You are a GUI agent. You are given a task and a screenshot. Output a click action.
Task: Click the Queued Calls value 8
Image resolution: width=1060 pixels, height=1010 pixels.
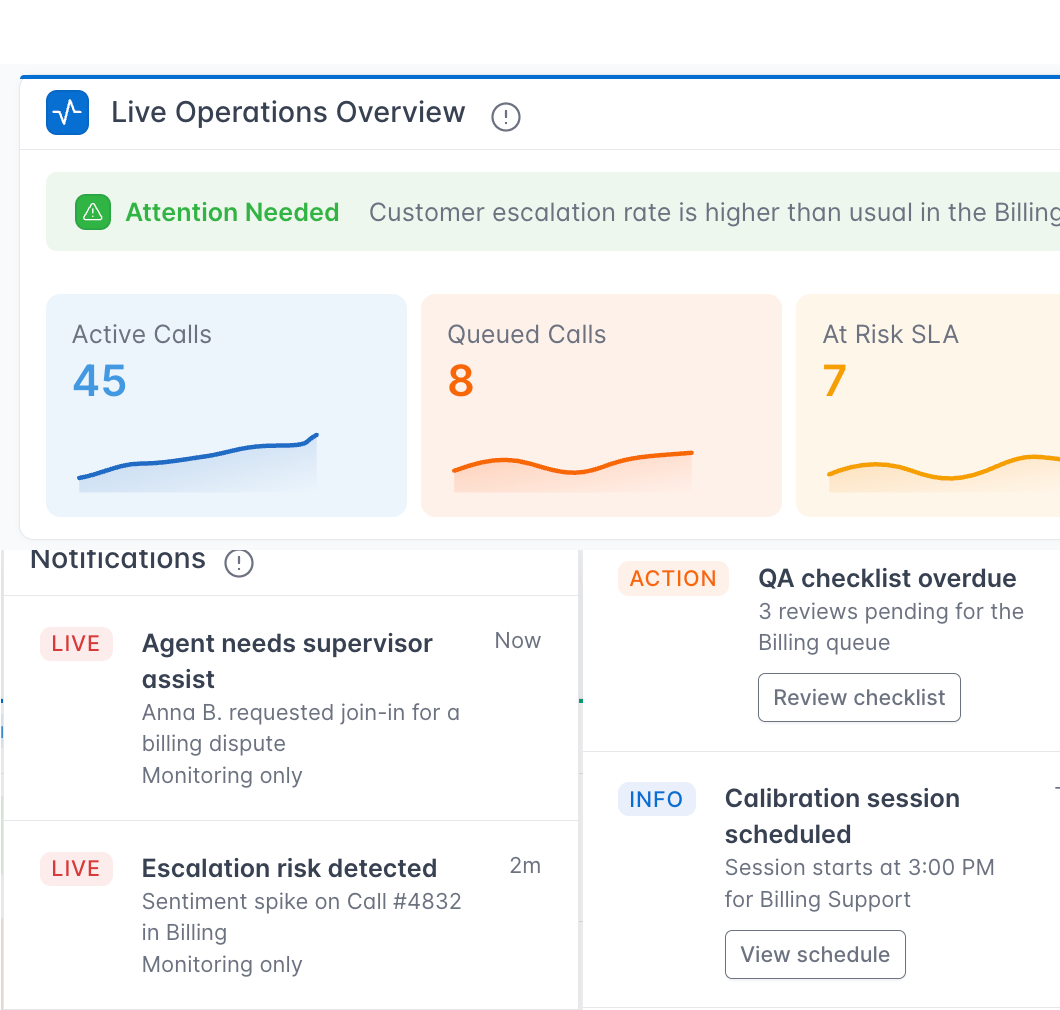461,381
